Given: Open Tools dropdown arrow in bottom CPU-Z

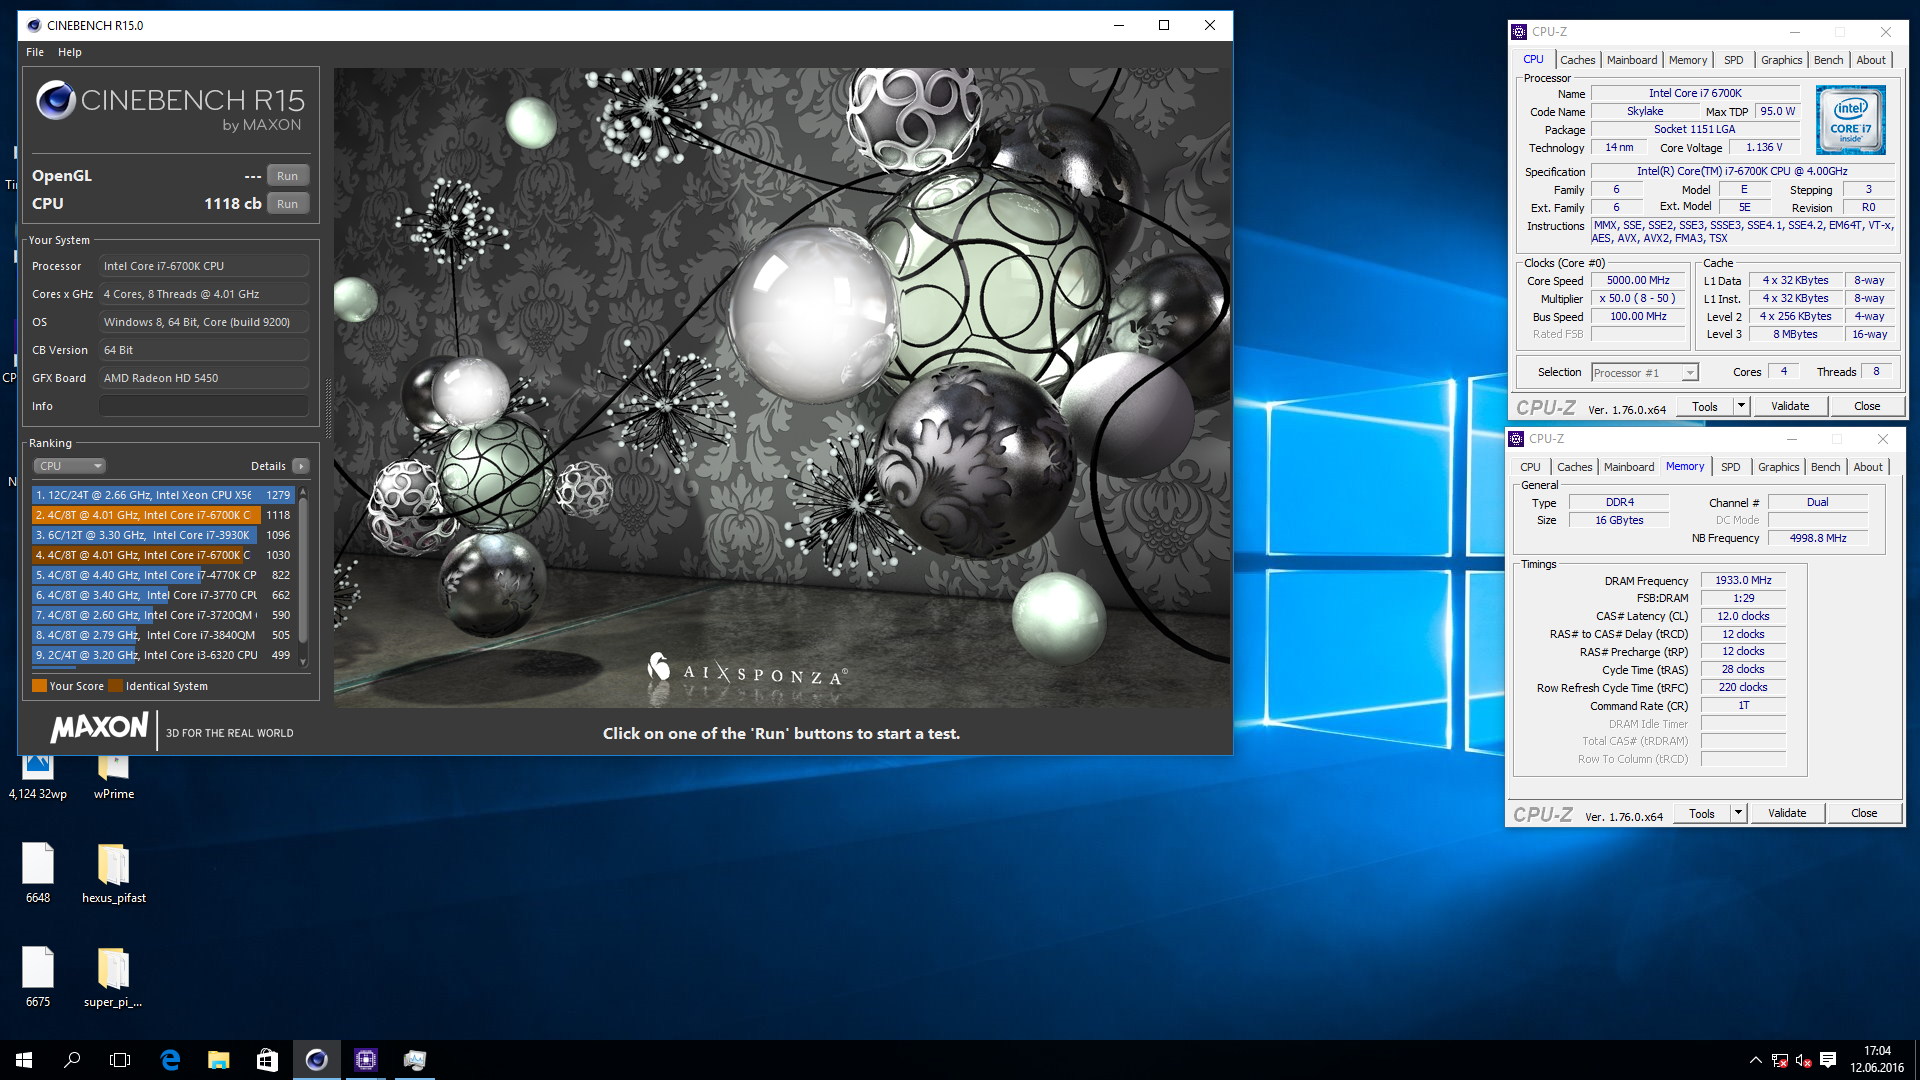Looking at the screenshot, I should click(x=1738, y=814).
